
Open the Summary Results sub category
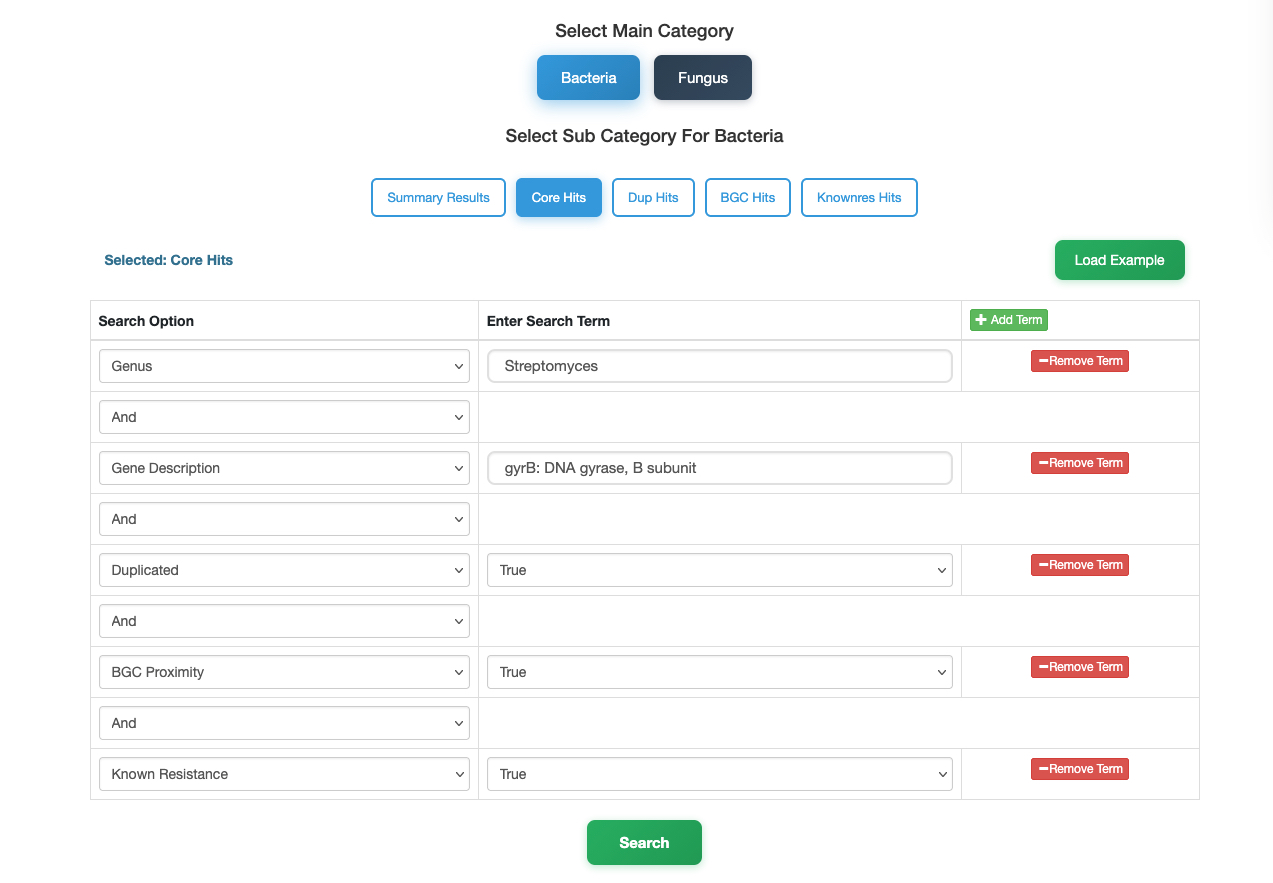click(x=438, y=197)
